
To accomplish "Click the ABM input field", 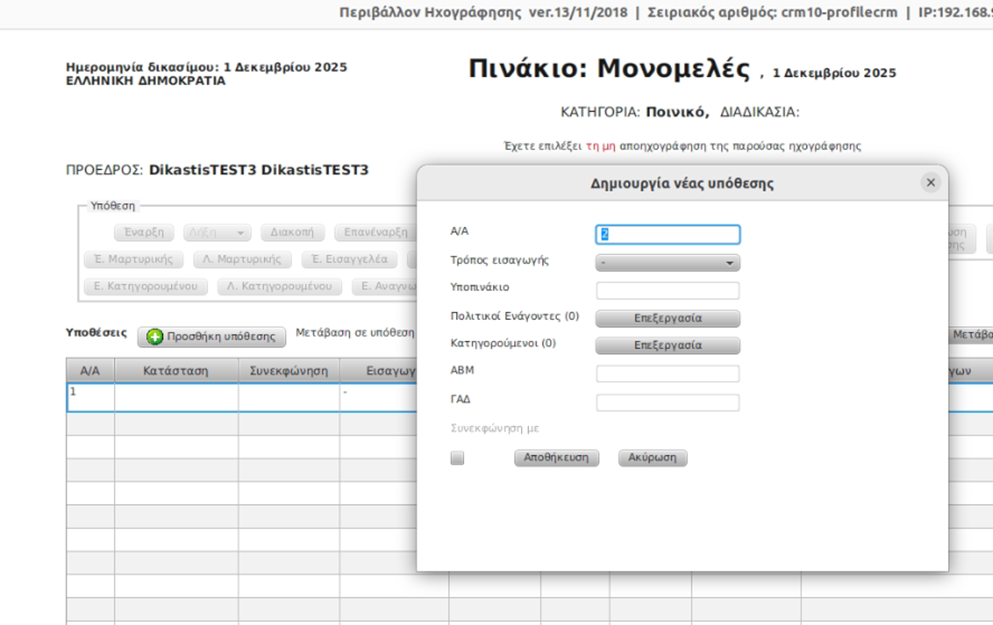I will pyautogui.click(x=667, y=374).
